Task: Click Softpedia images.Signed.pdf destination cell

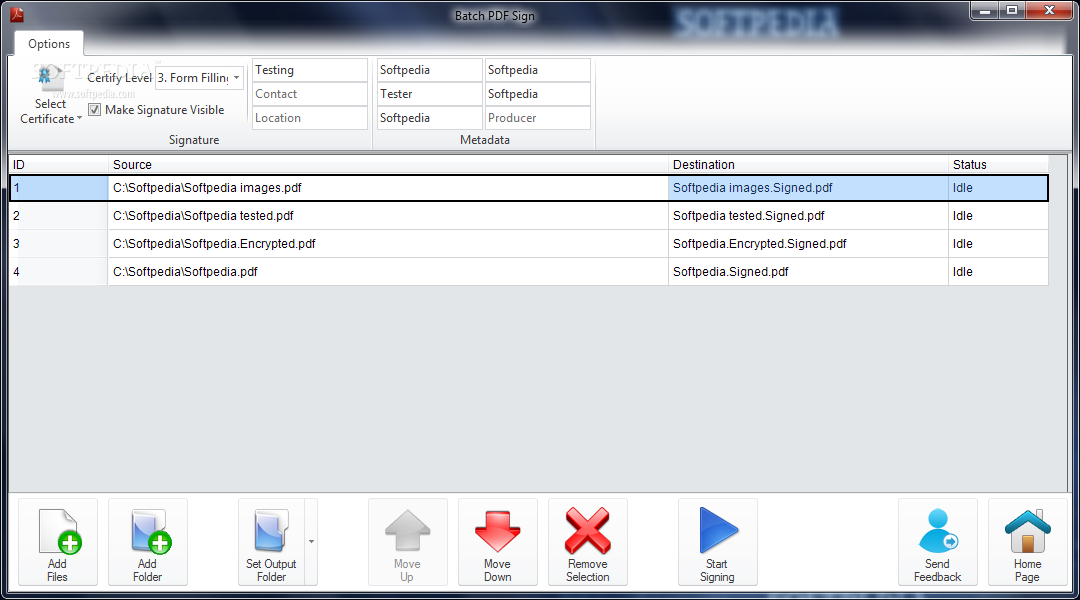Action: pyautogui.click(x=808, y=188)
